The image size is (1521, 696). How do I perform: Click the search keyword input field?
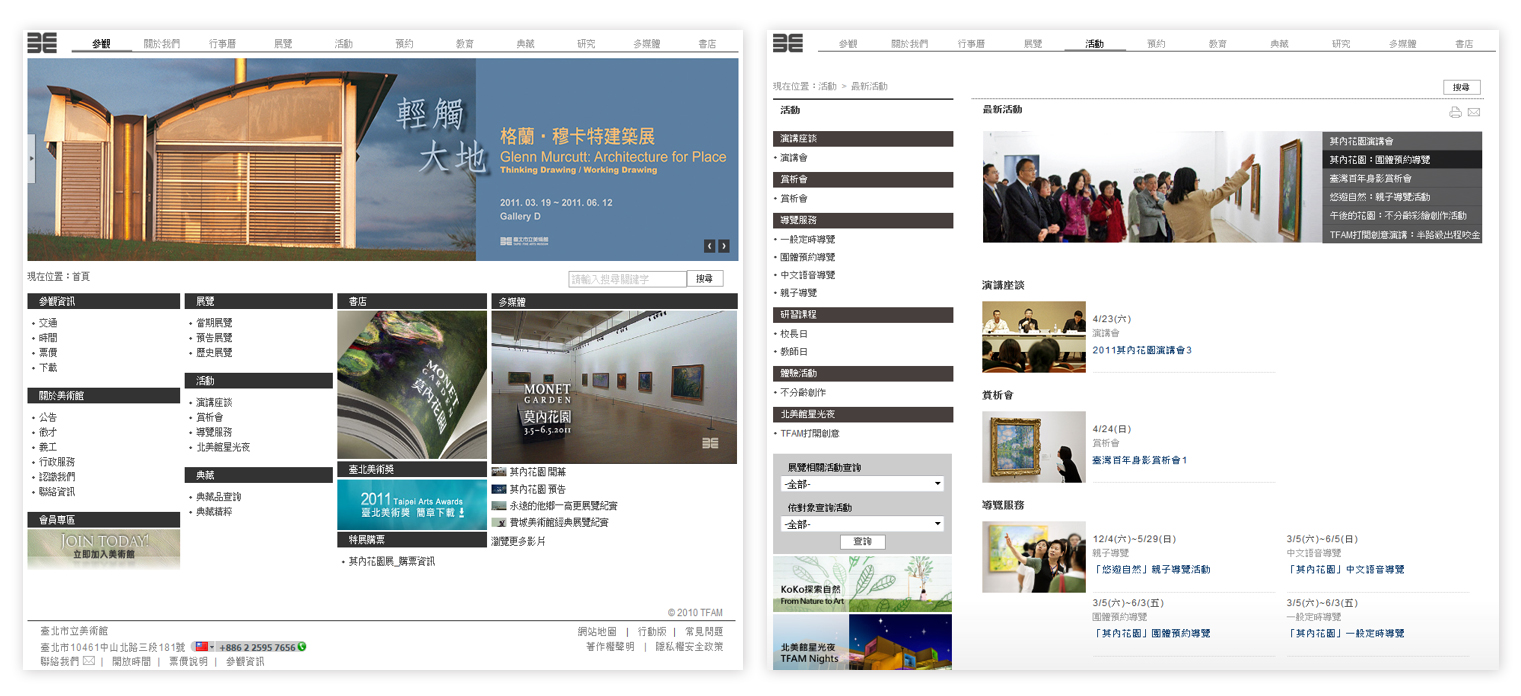point(627,279)
